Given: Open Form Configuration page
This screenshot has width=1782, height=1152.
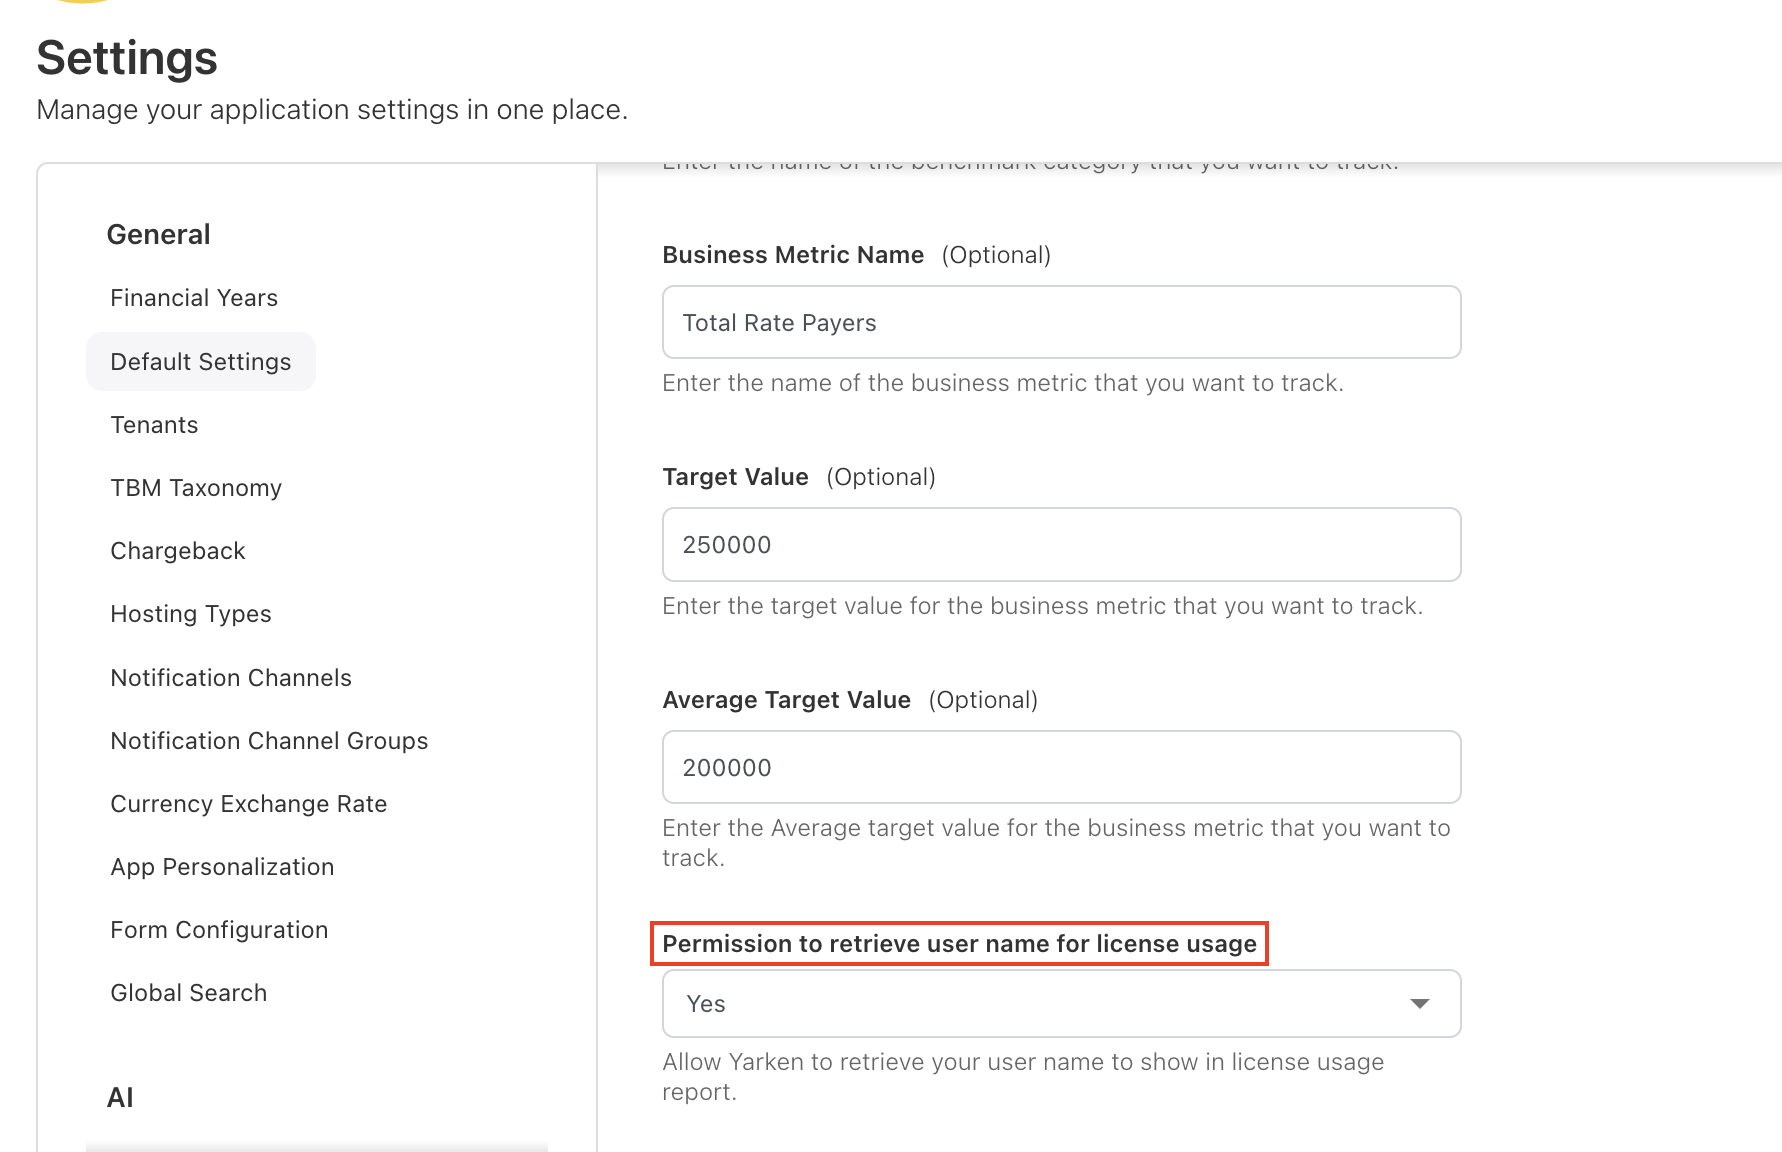Looking at the screenshot, I should tap(219, 930).
